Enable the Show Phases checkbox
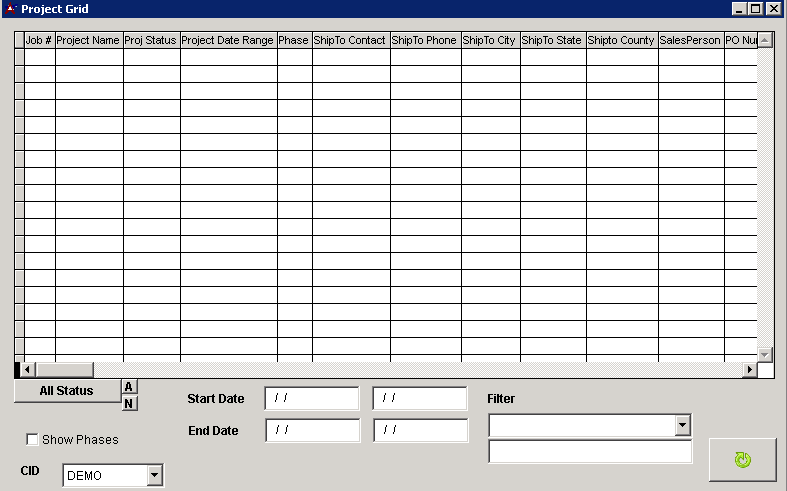Viewport: 787px width, 491px height. tap(33, 439)
